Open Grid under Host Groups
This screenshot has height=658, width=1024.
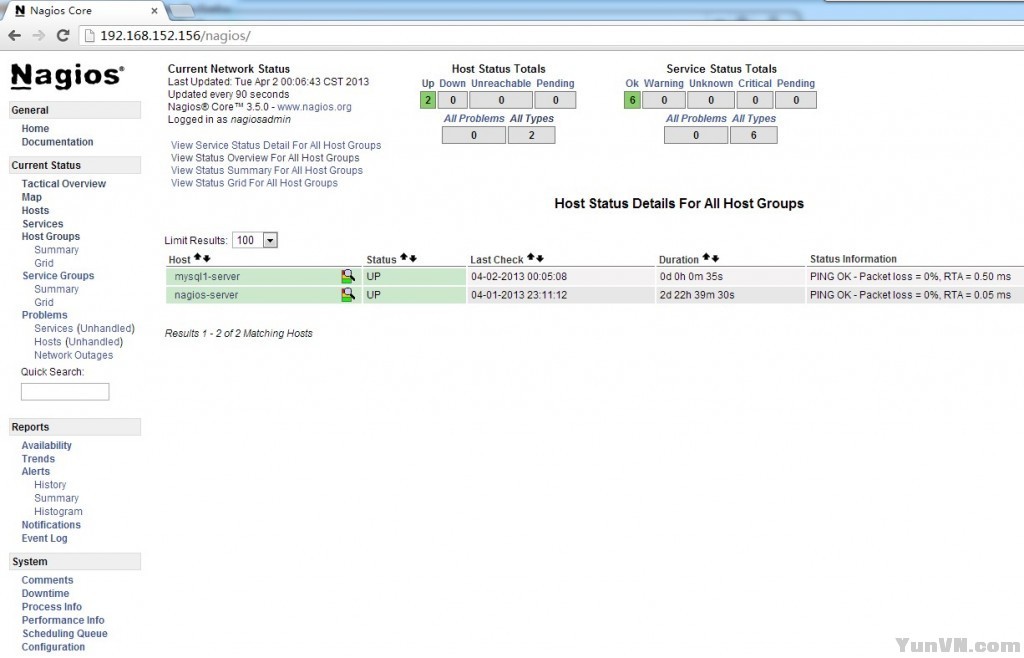pyautogui.click(x=44, y=263)
